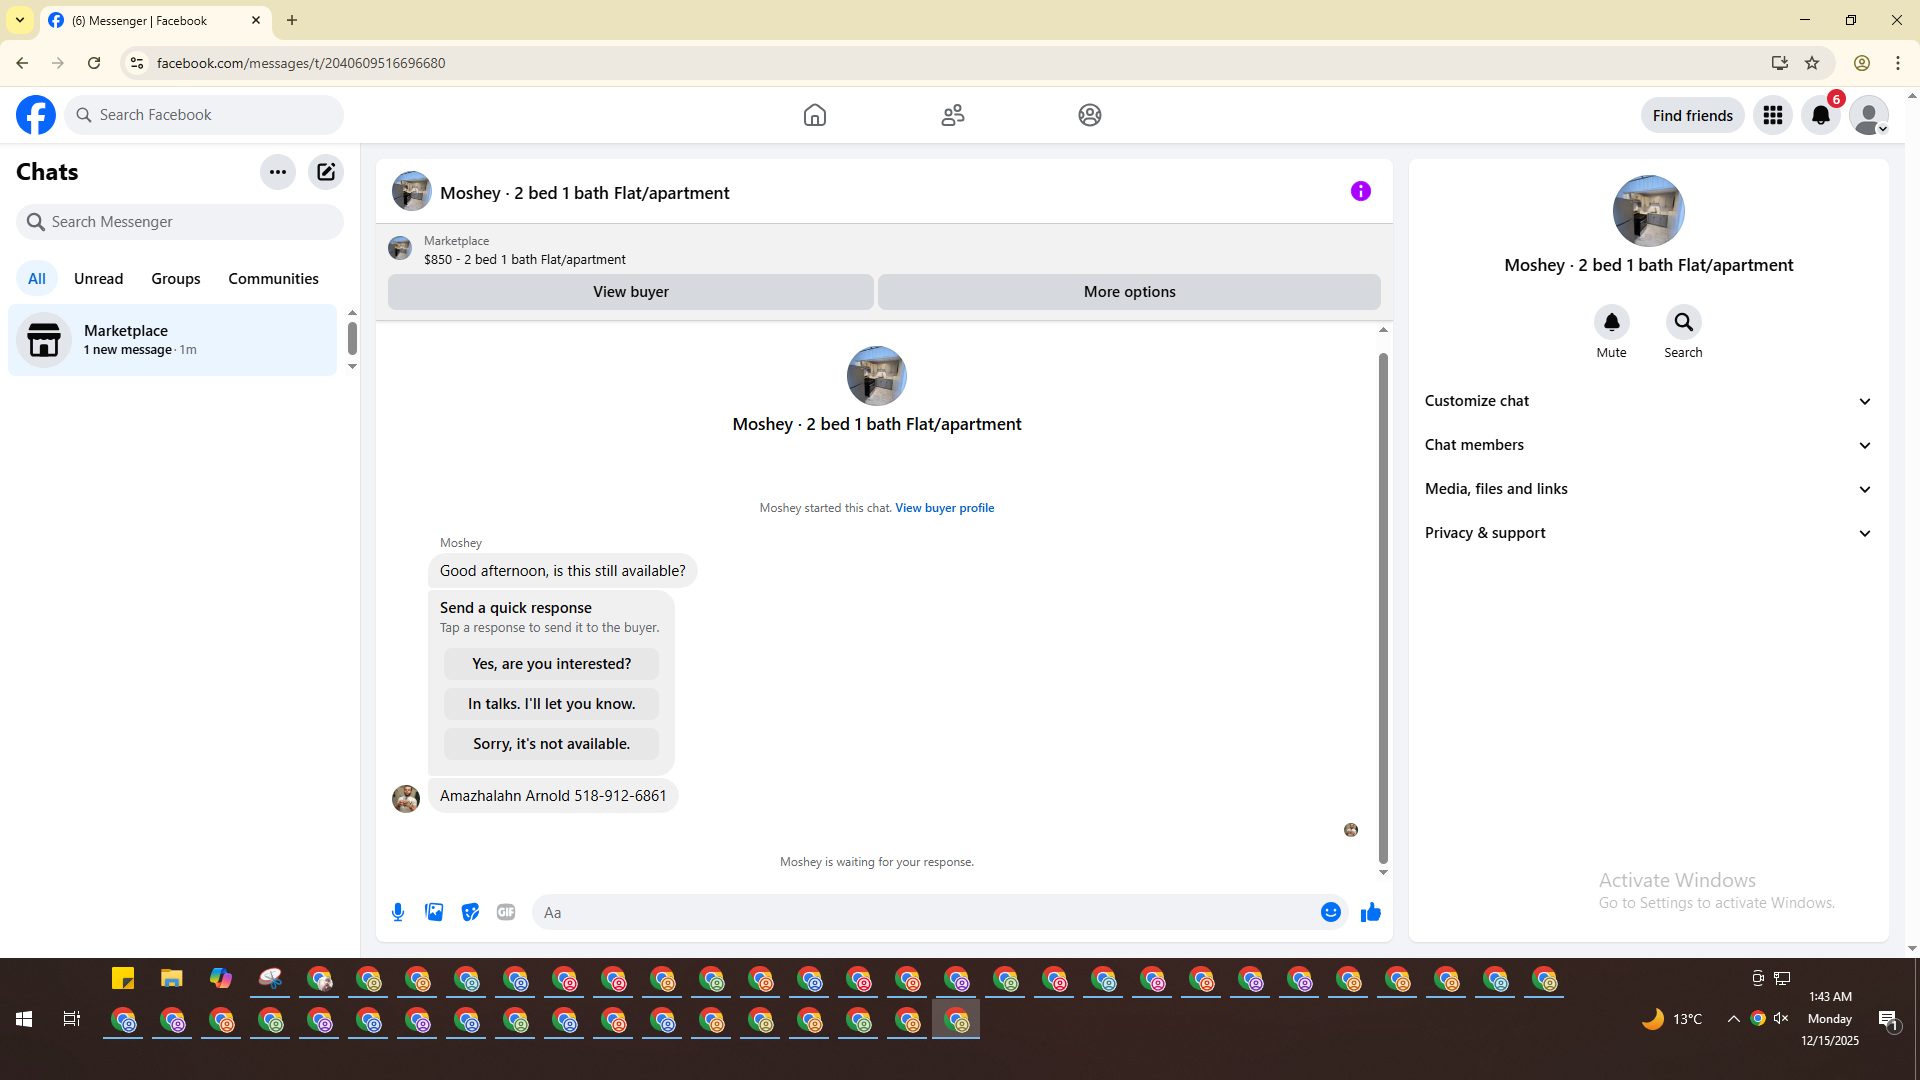Mute this conversation's notifications
This screenshot has height=1080, width=1920.
[x=1611, y=323]
